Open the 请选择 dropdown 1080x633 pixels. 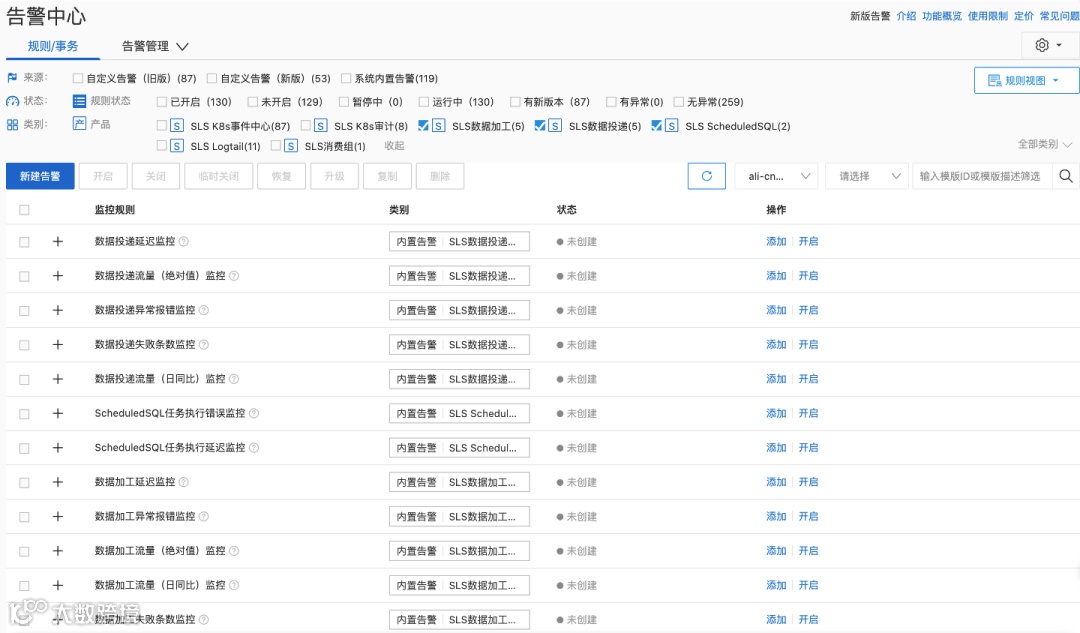(867, 176)
